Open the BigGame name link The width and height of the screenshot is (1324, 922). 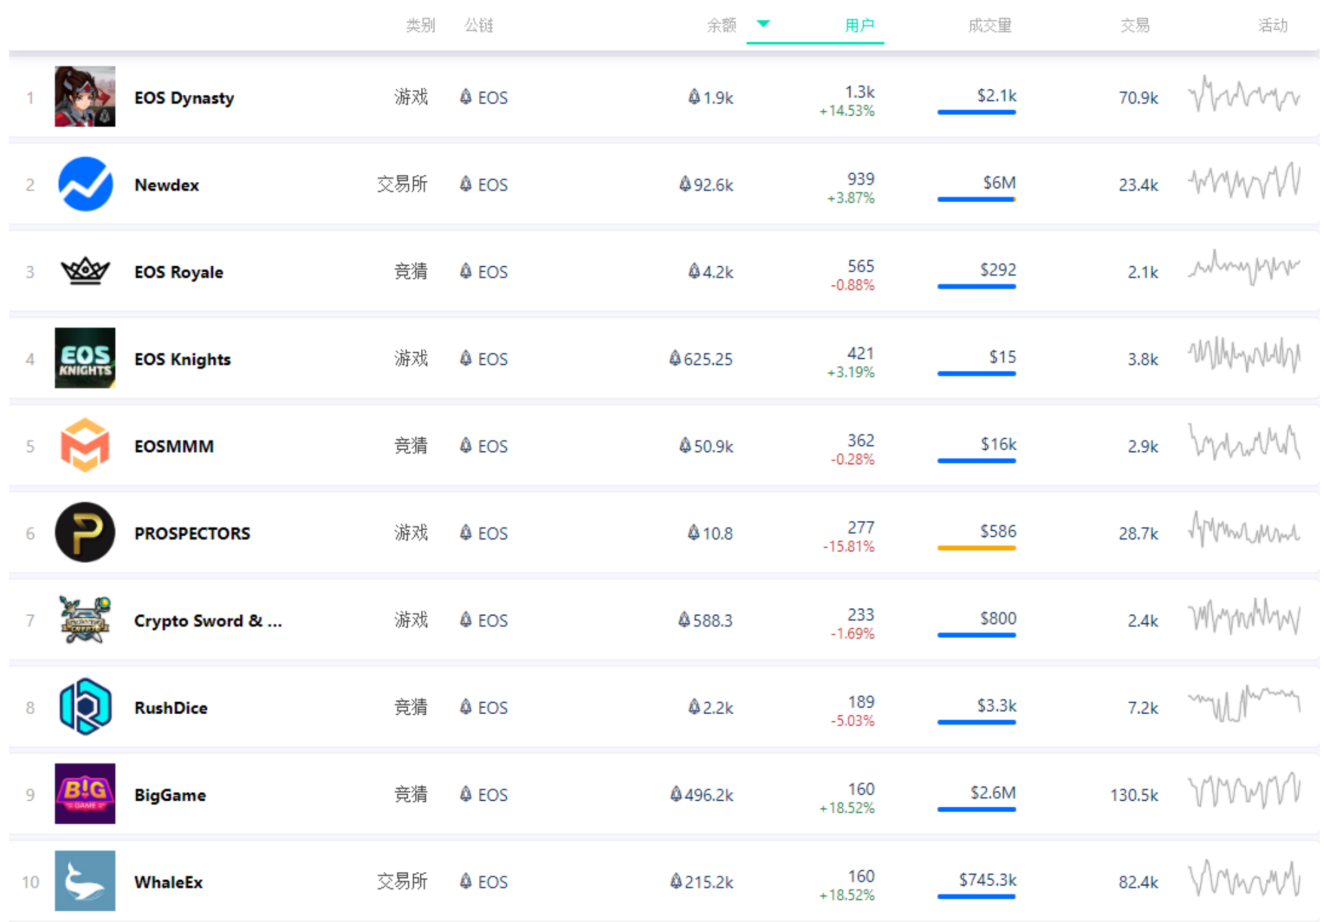(x=170, y=795)
